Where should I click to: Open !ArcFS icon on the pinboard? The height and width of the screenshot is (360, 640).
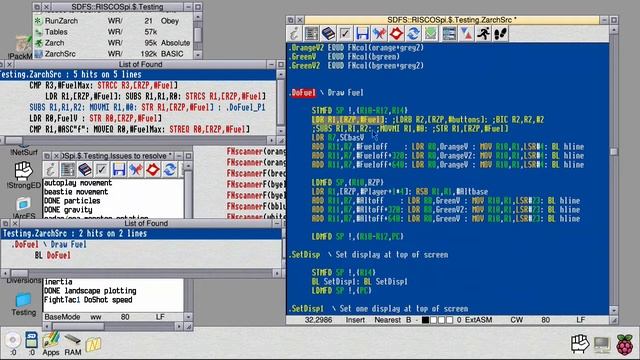[23, 207]
